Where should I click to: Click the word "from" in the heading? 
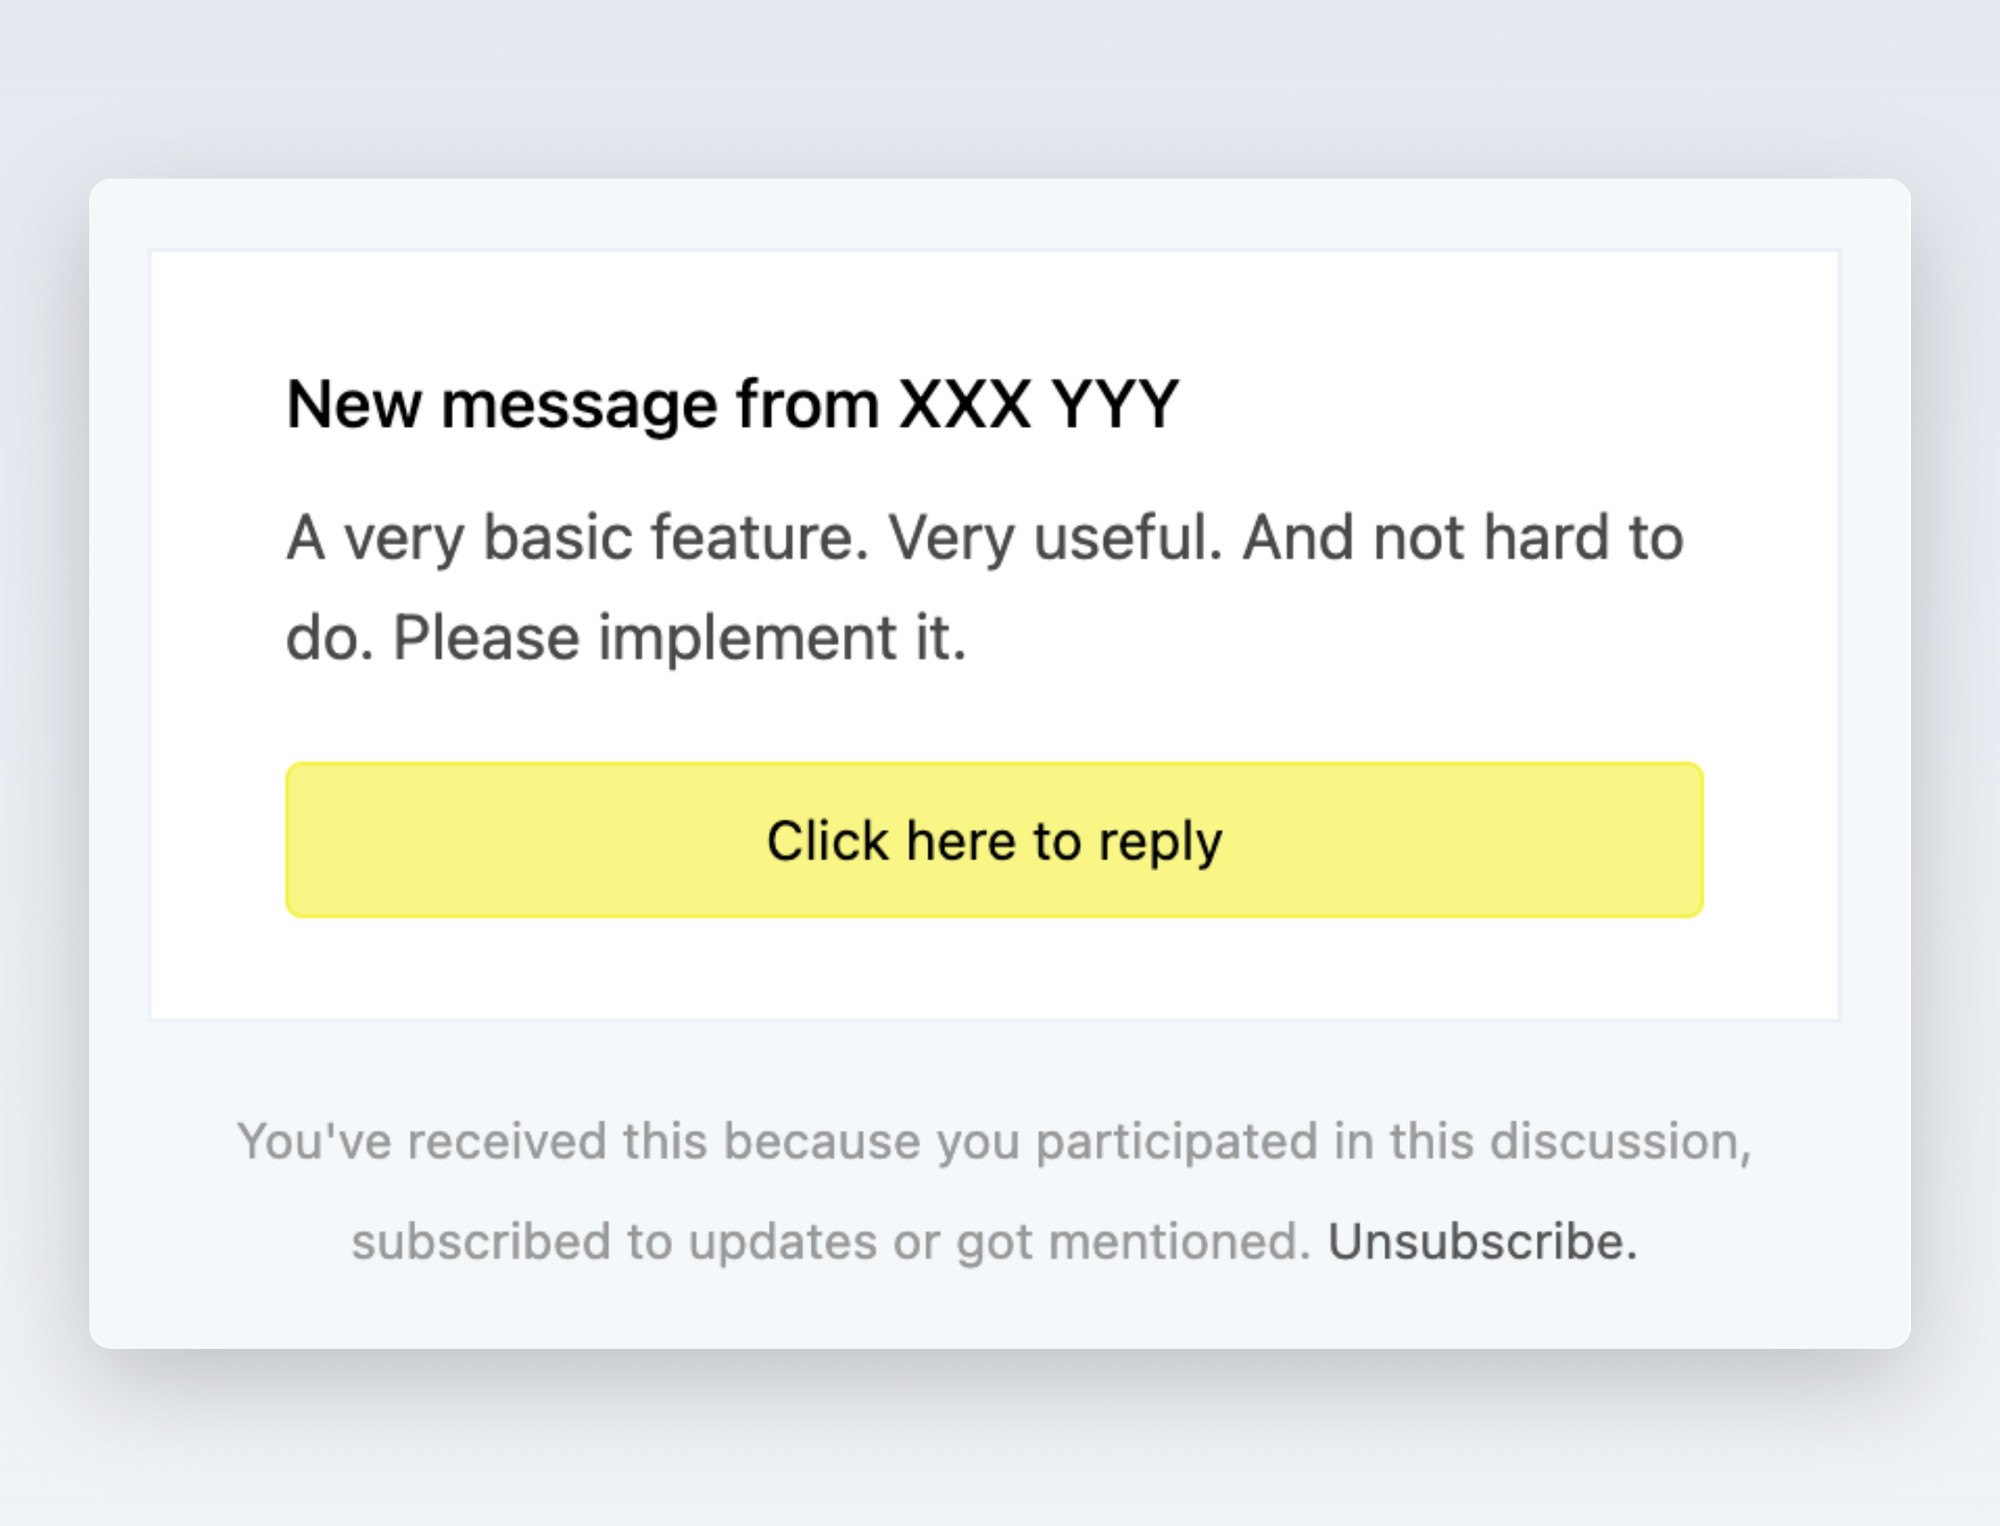(x=807, y=404)
